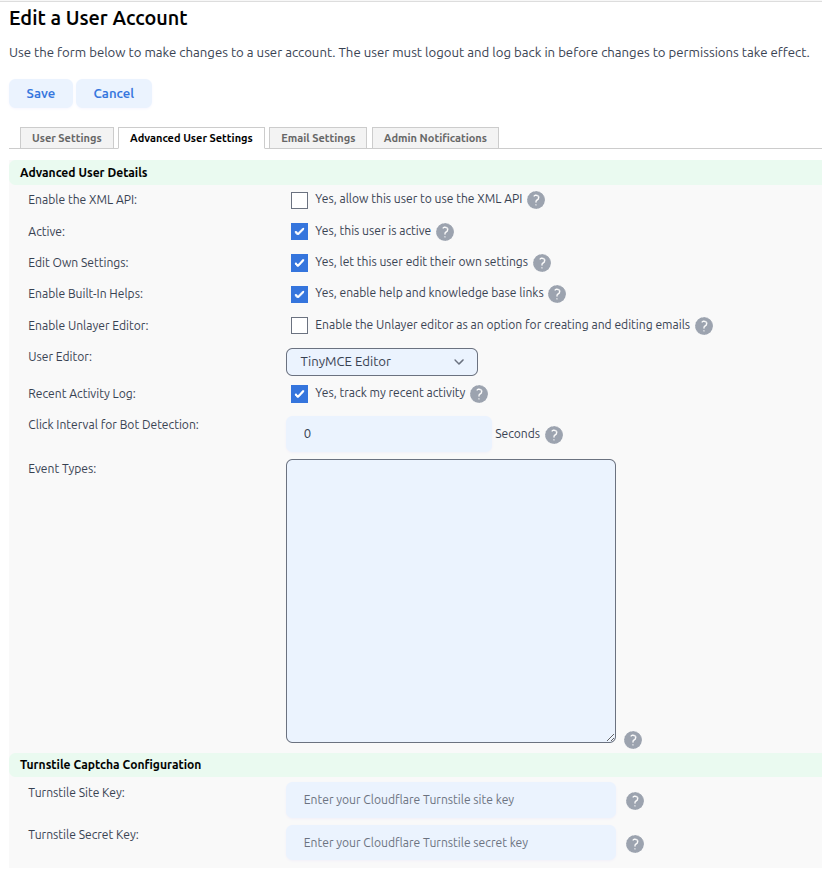Switch to User Settings tab
This screenshot has width=822, height=876.
(x=67, y=138)
